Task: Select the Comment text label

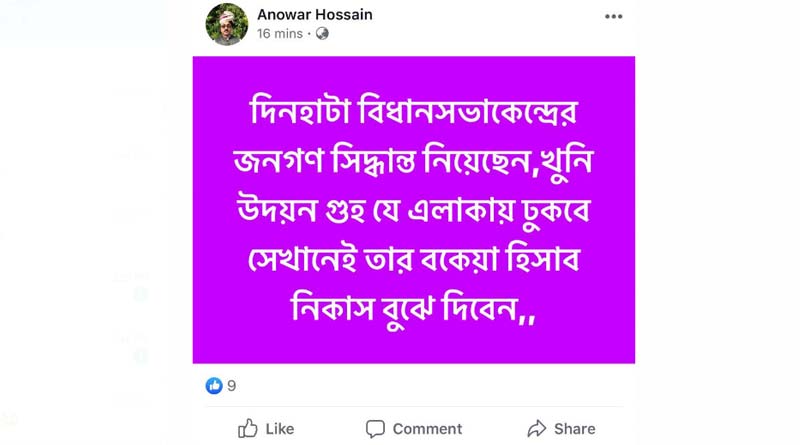Action: (427, 429)
